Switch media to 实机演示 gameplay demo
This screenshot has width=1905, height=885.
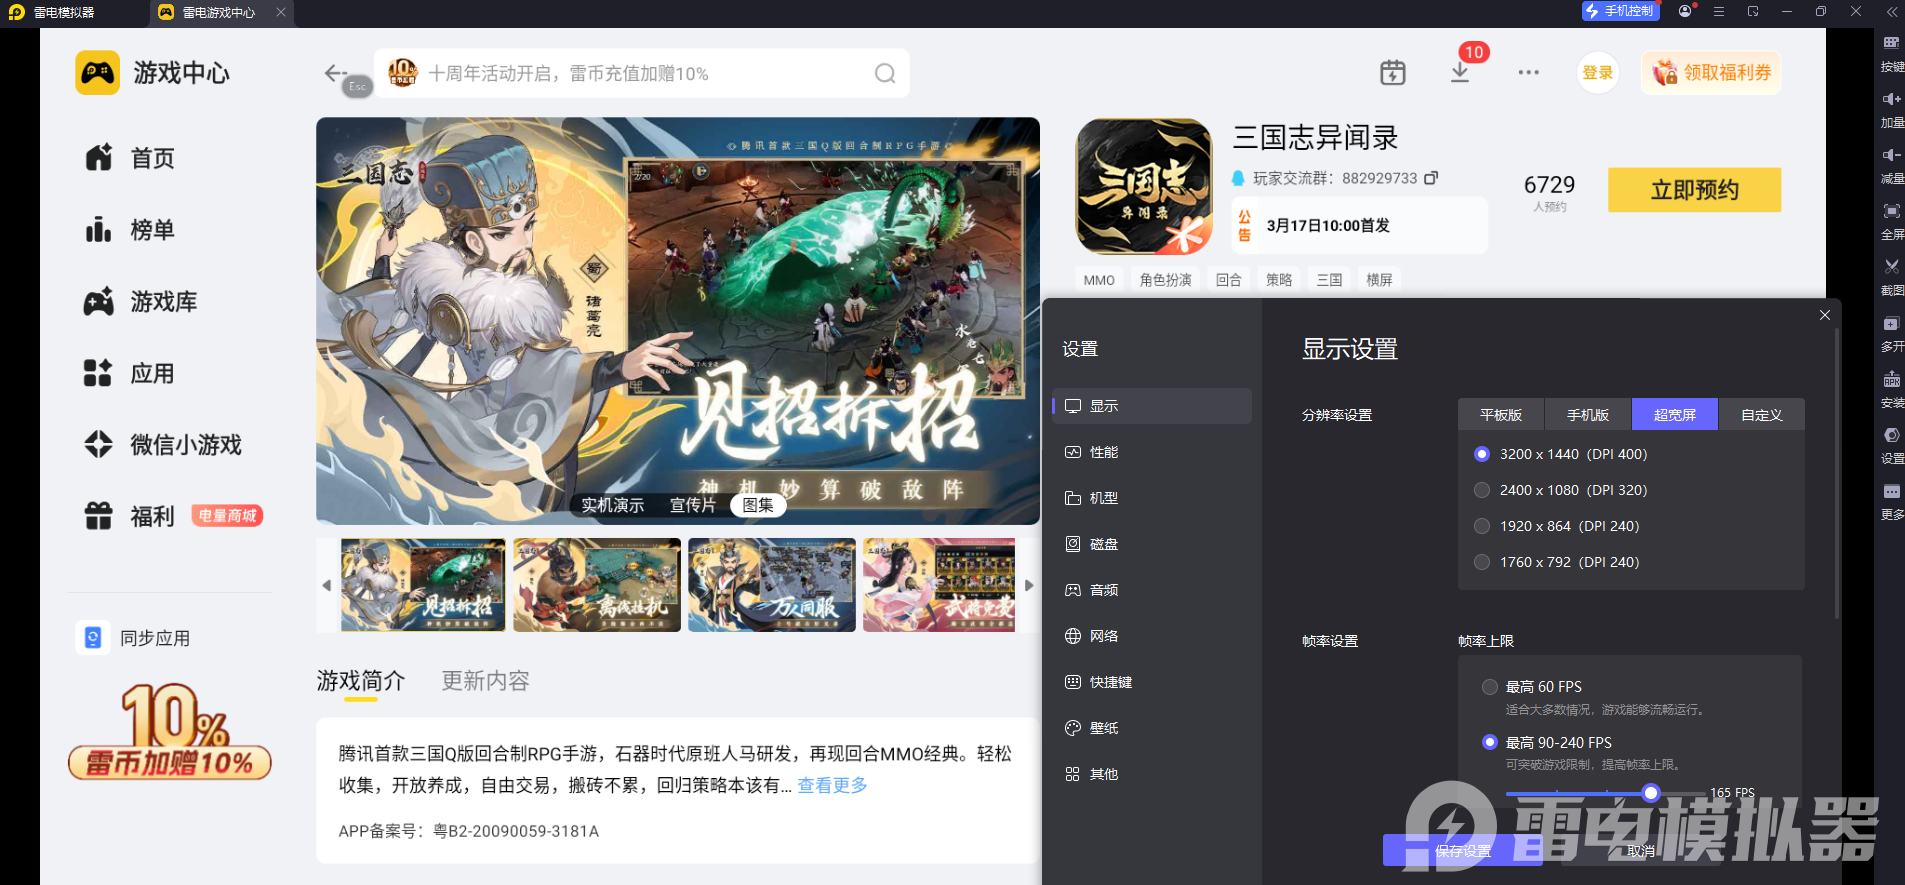point(613,505)
